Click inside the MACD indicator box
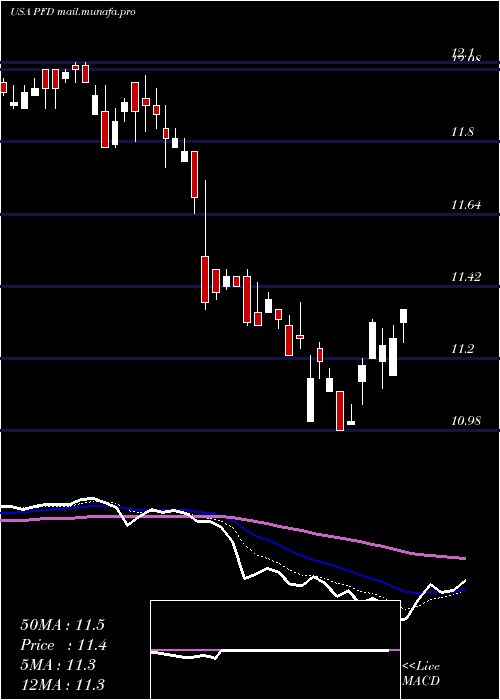Screen dimensions: 500x700 tap(275, 650)
